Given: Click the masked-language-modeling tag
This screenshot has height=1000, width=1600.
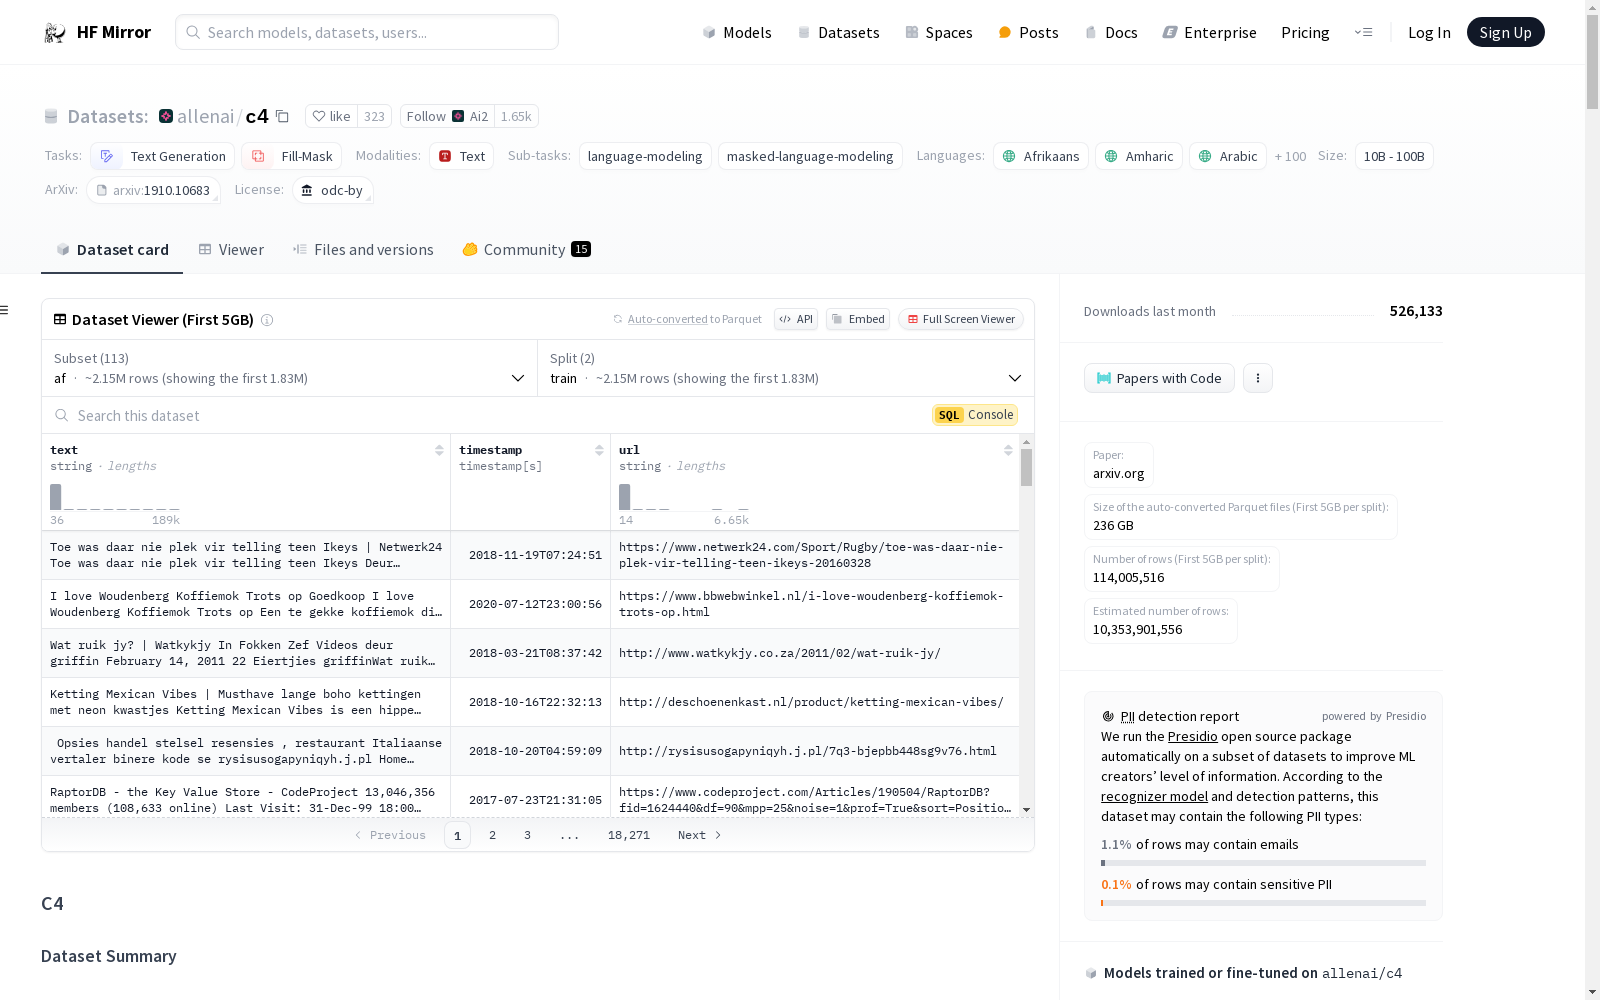Looking at the screenshot, I should tap(810, 156).
